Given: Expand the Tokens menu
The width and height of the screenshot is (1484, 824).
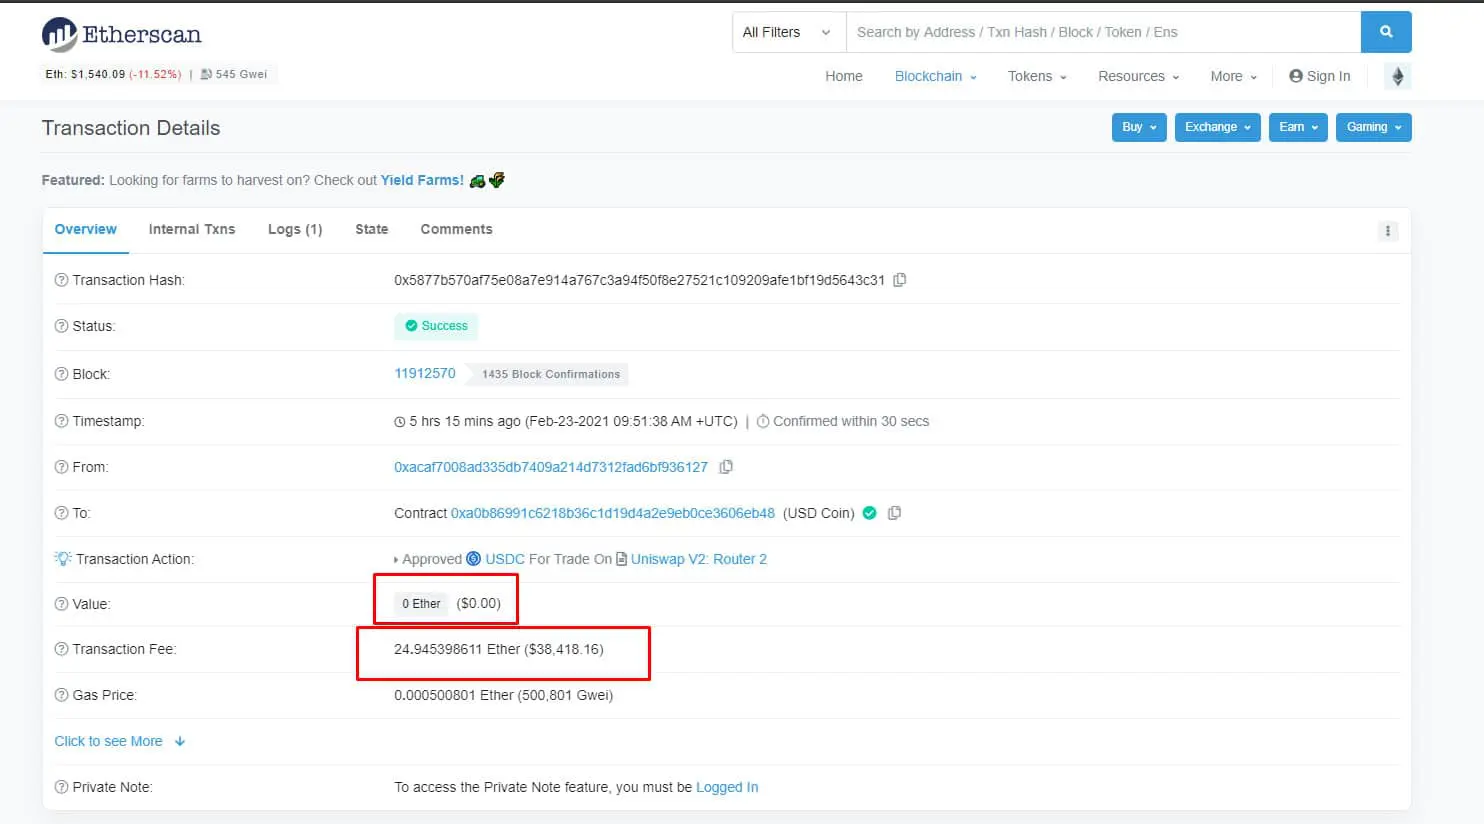Looking at the screenshot, I should [x=1037, y=76].
